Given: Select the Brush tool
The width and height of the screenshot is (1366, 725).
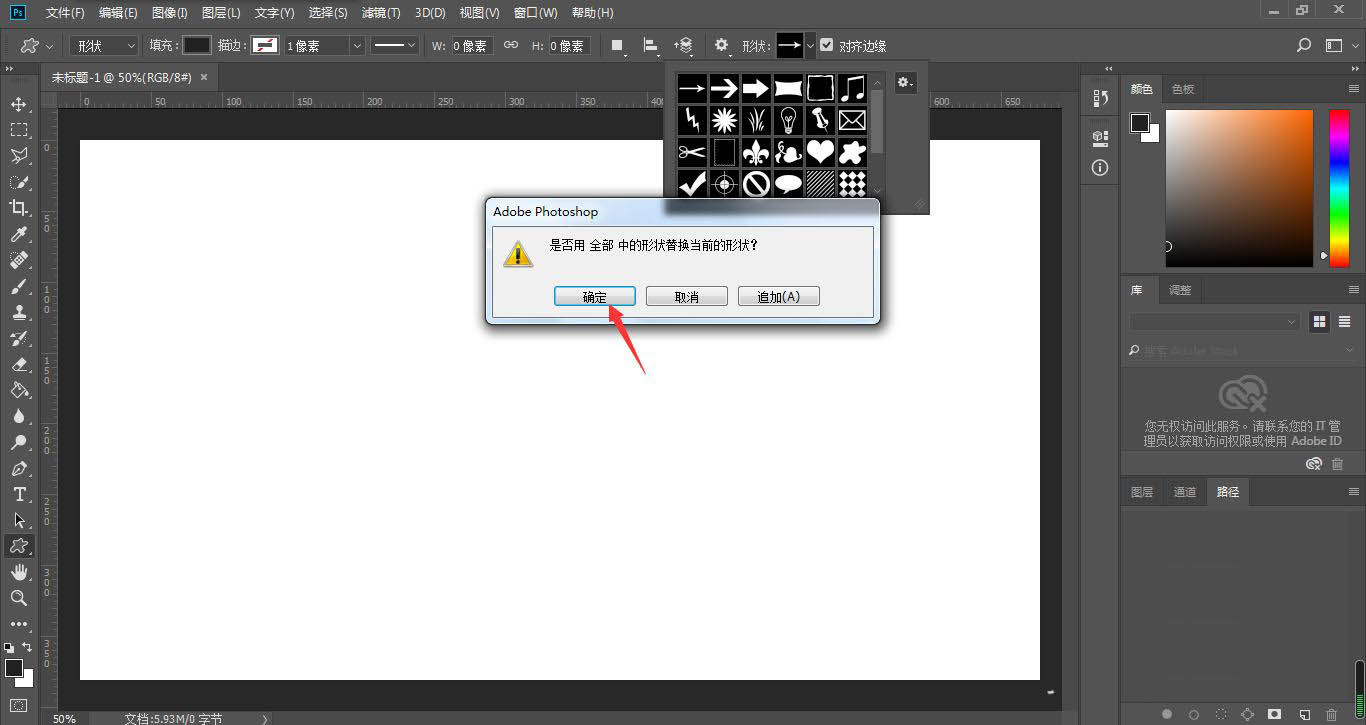Looking at the screenshot, I should (20, 285).
